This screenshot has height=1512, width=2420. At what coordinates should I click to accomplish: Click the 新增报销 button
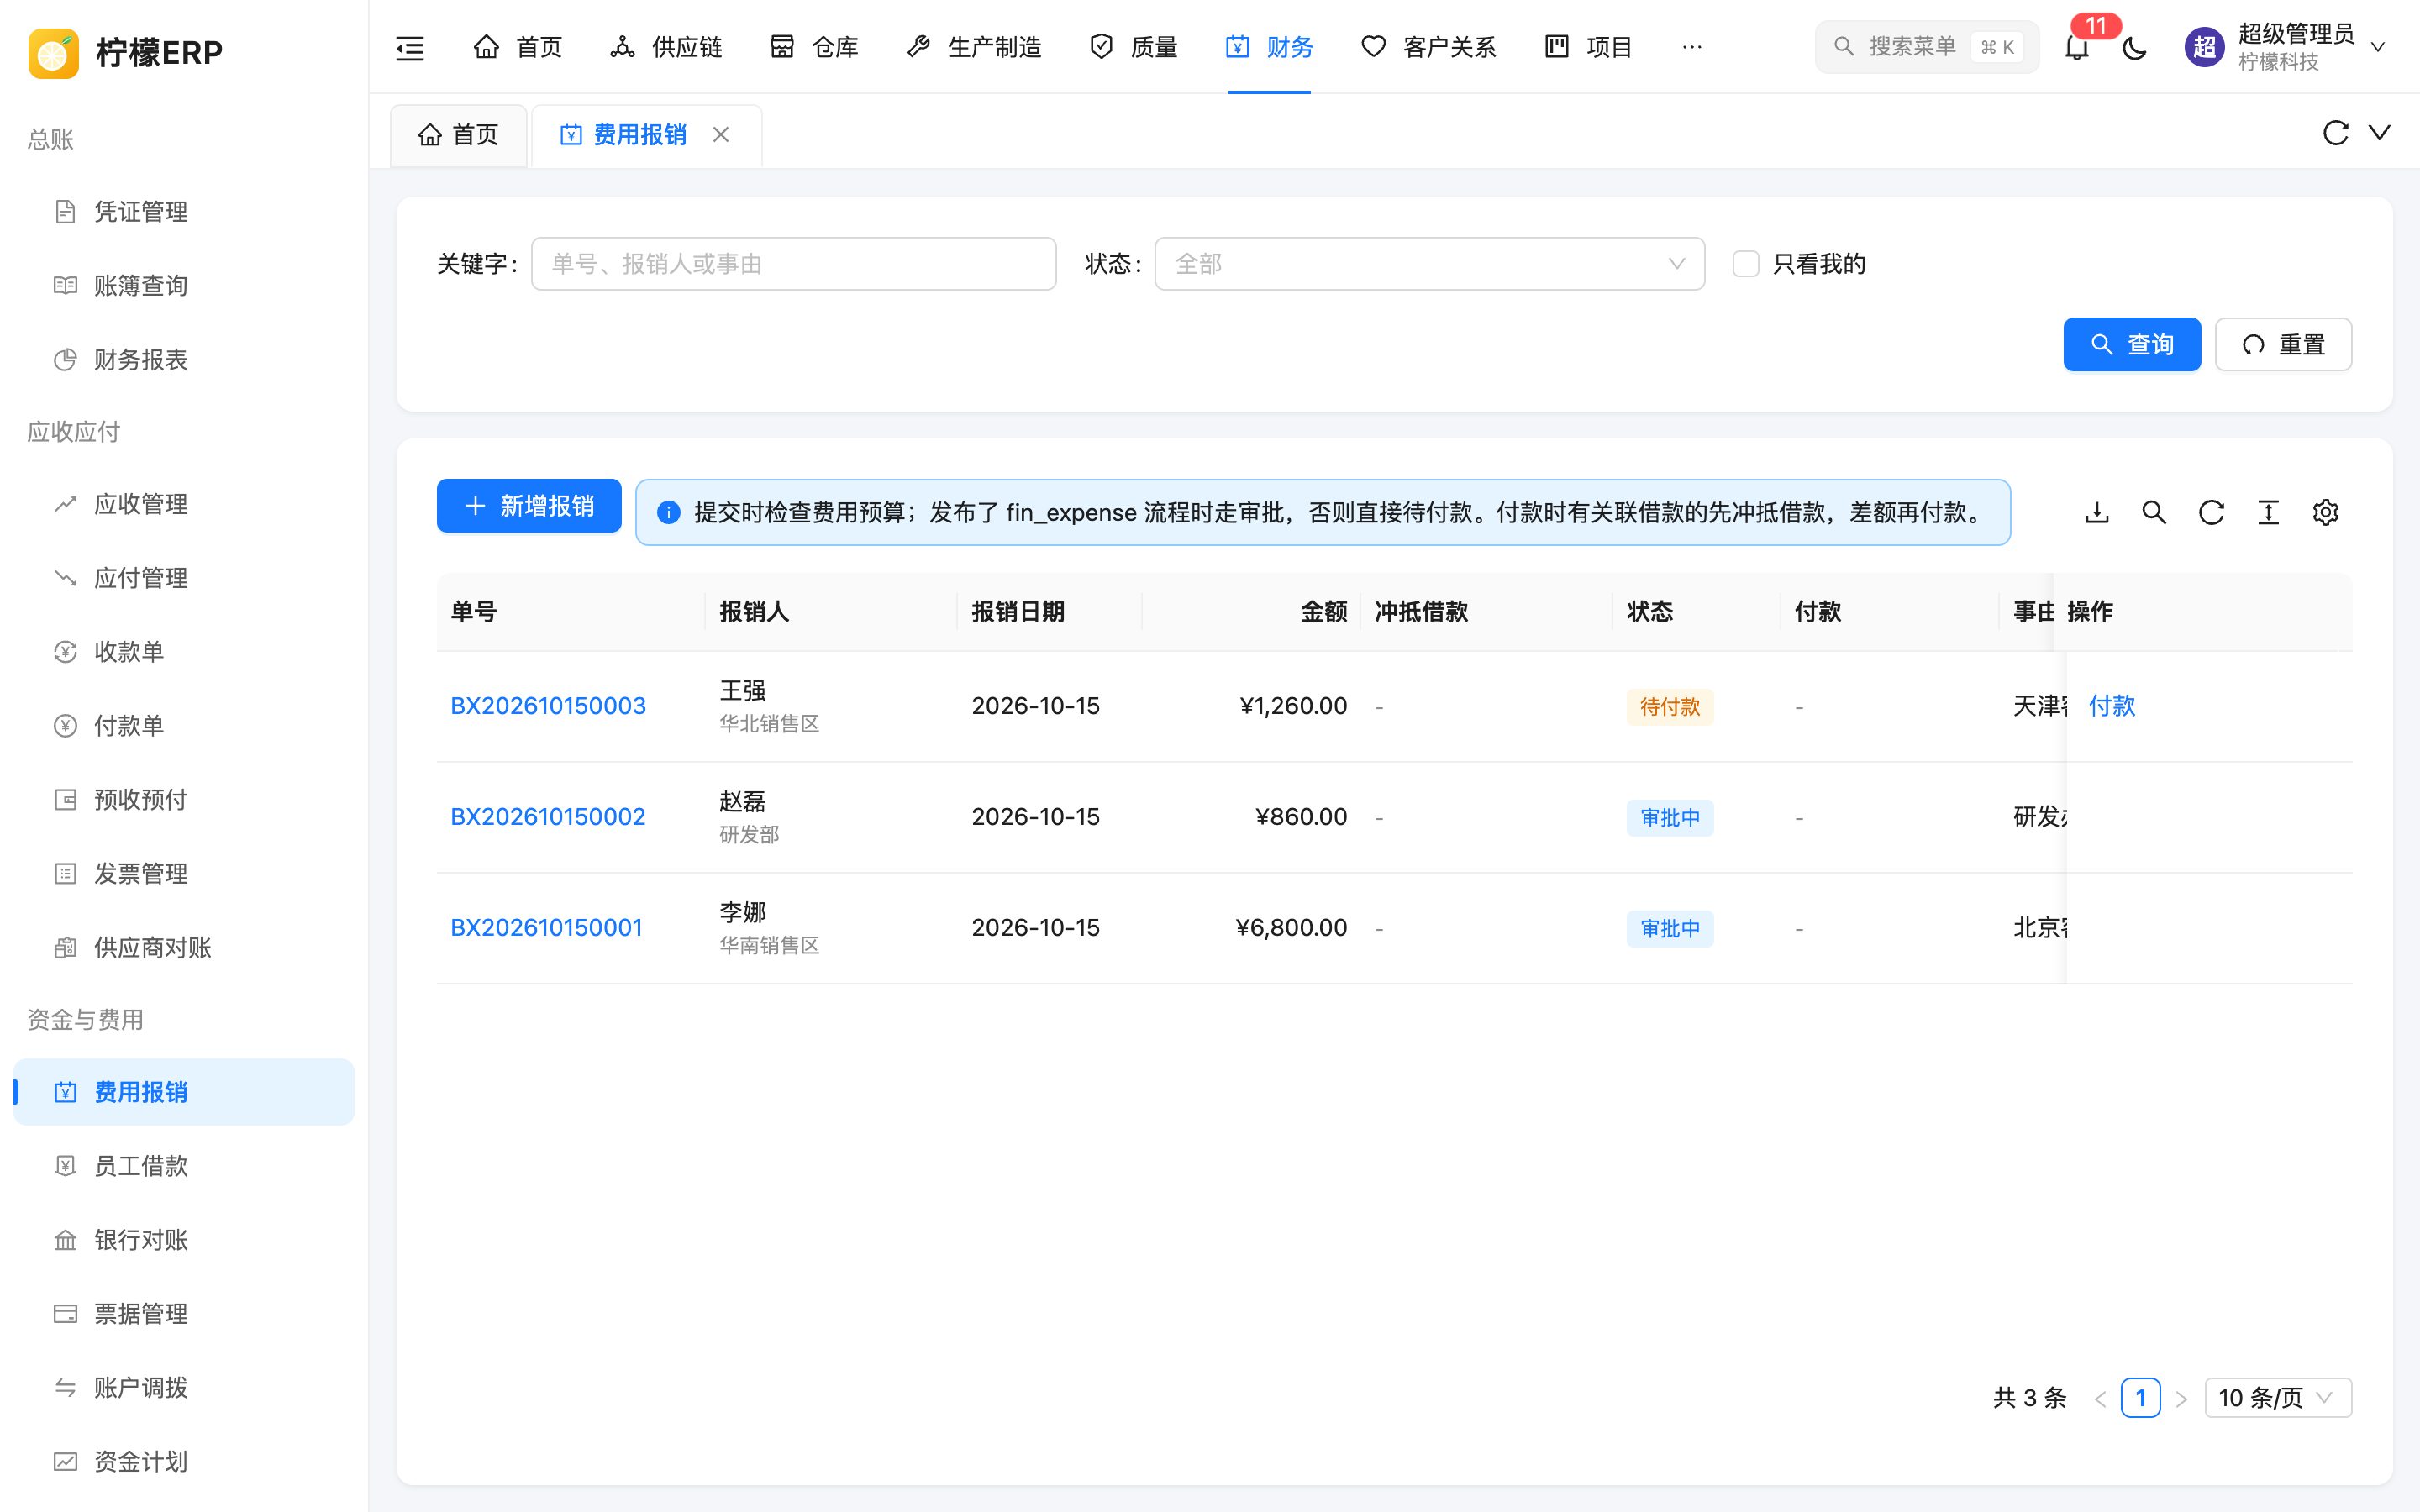click(529, 506)
